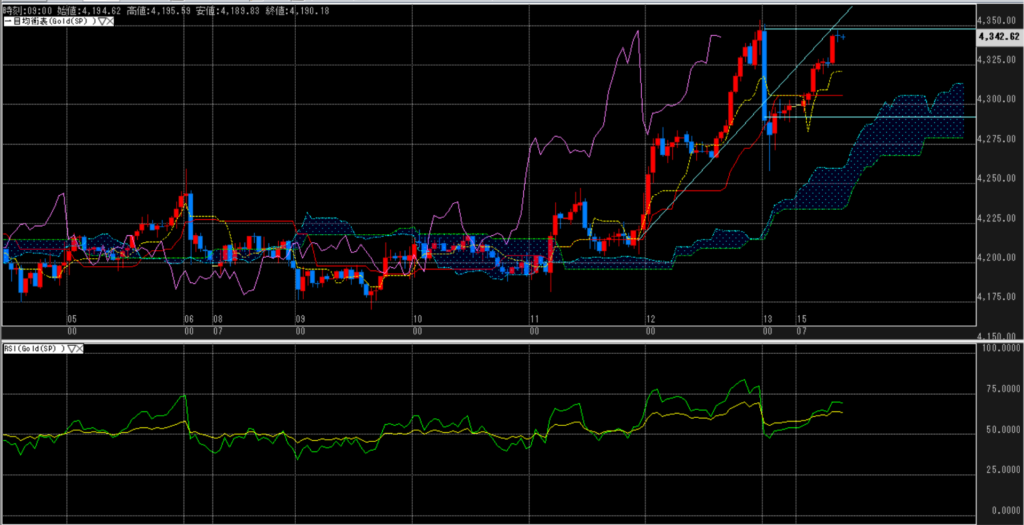Select the 一目均衡表(Gold(SP)) chart label
Image resolution: width=1024 pixels, height=525 pixels.
46,20
